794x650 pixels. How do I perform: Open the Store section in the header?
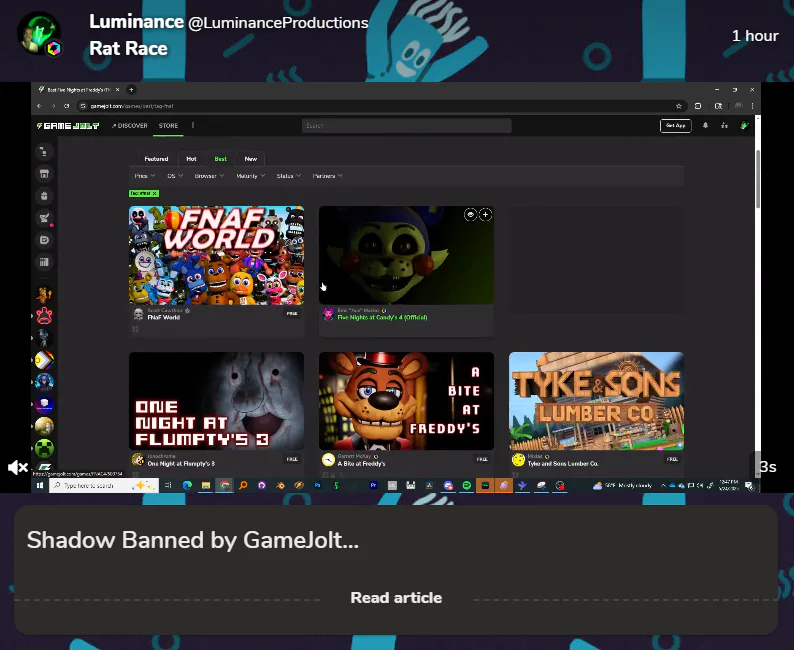tap(168, 126)
